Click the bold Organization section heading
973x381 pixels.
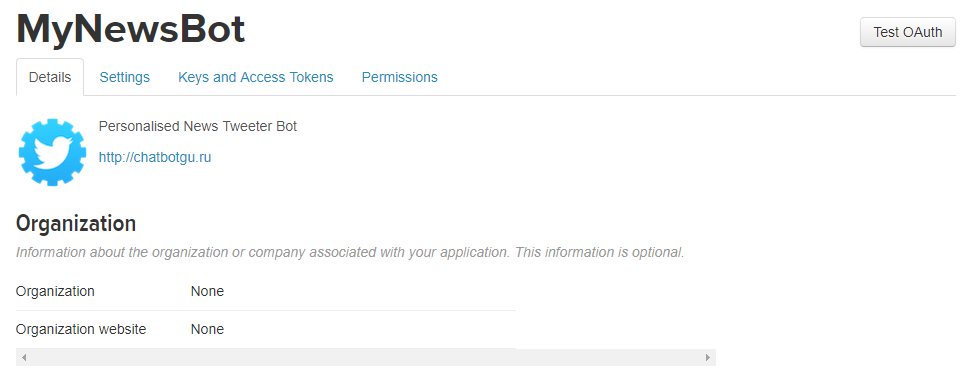coord(76,223)
